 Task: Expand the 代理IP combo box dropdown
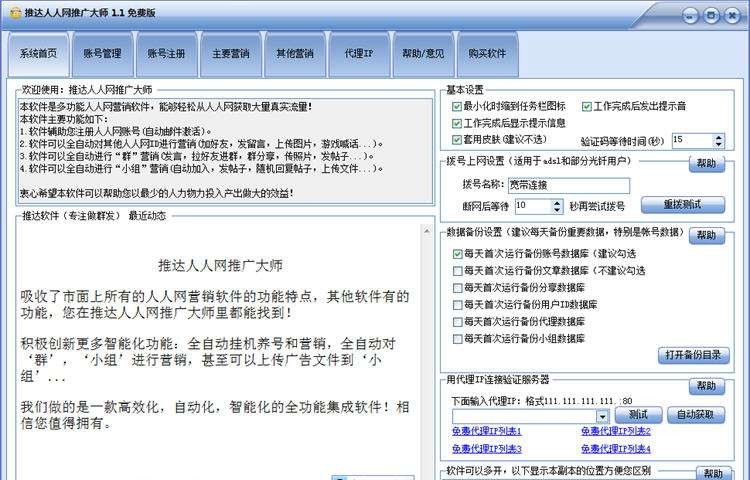[603, 416]
